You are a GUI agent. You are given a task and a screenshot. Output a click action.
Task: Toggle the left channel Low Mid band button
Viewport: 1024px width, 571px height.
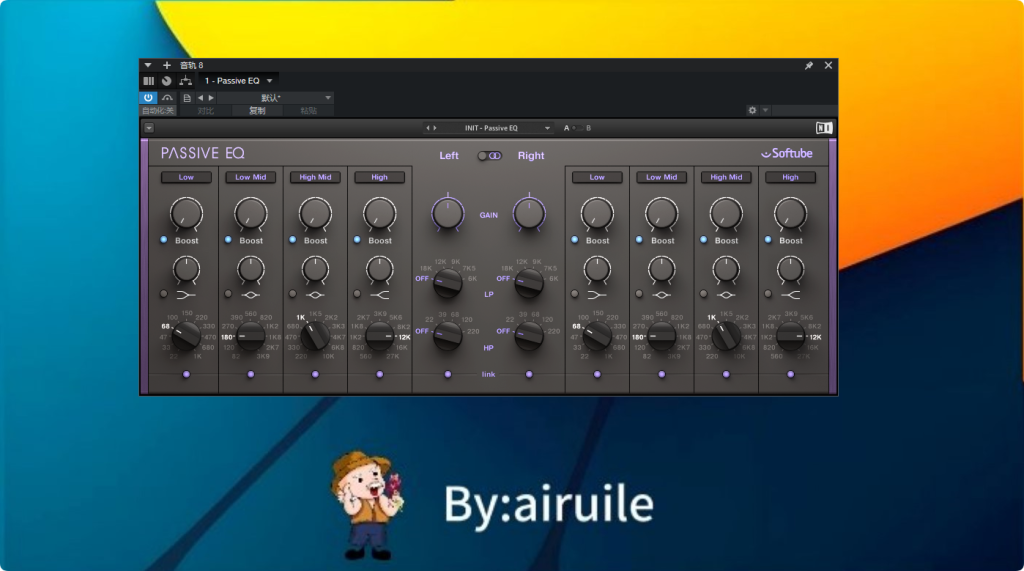point(251,177)
